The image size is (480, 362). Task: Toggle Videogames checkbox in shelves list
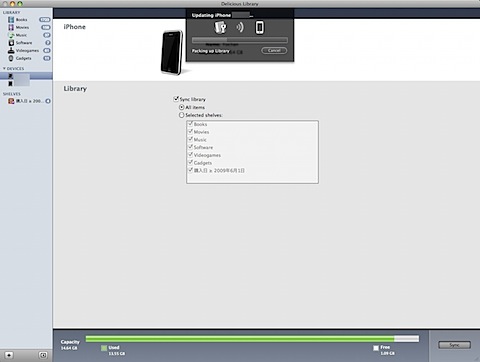coord(191,155)
